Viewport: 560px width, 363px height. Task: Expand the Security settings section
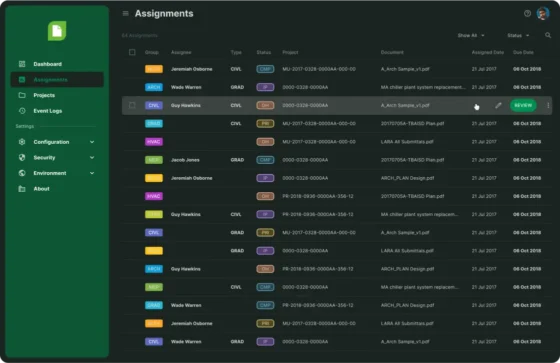57,158
